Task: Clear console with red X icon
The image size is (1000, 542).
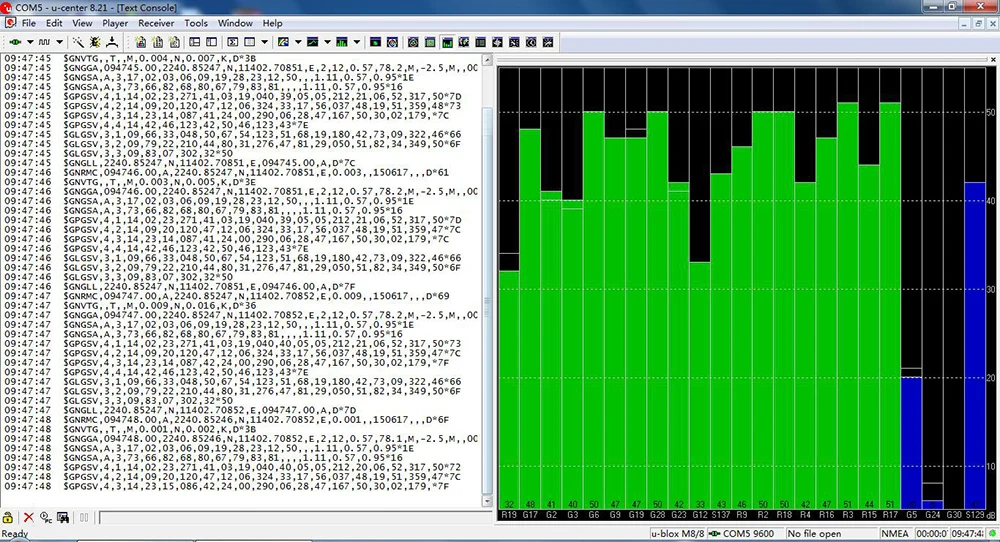Action: click(x=29, y=517)
